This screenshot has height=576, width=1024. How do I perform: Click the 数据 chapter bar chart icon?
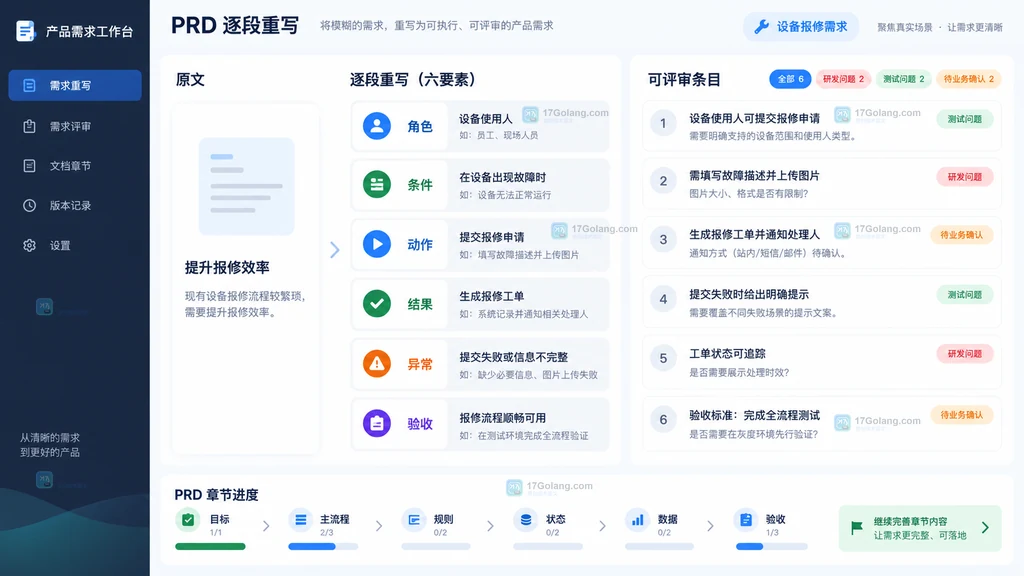pyautogui.click(x=637, y=520)
